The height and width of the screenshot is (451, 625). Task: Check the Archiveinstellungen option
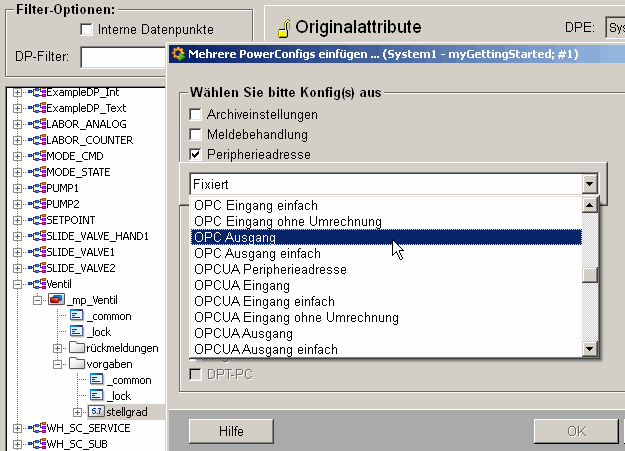pos(196,114)
